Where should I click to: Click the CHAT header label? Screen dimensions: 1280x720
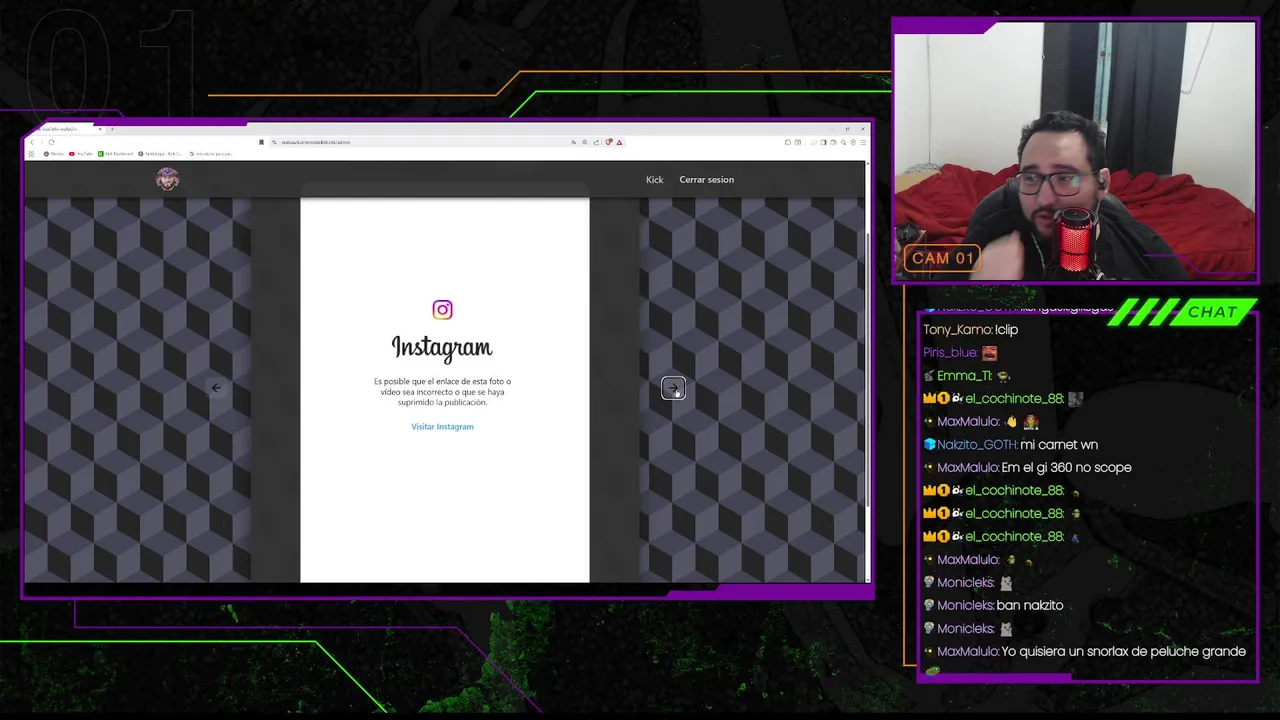[x=1212, y=312]
